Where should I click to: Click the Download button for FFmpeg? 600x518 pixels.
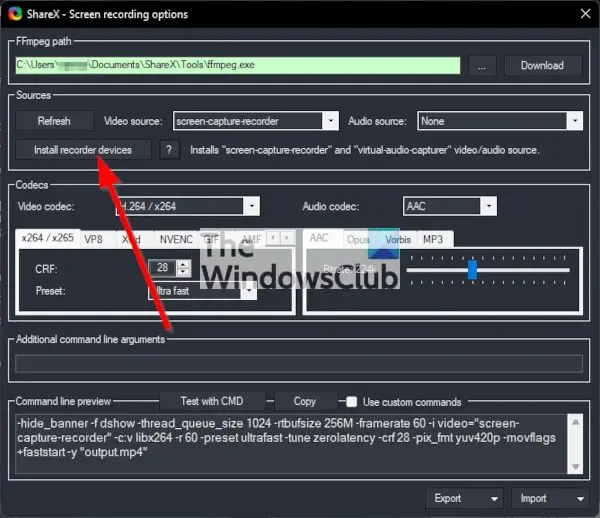(x=541, y=66)
